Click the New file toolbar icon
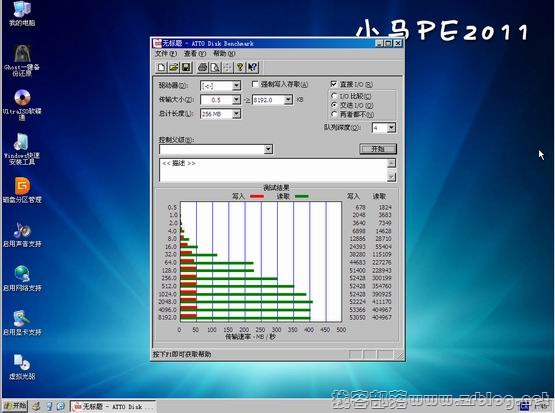The height and width of the screenshot is (413, 555). [161, 67]
